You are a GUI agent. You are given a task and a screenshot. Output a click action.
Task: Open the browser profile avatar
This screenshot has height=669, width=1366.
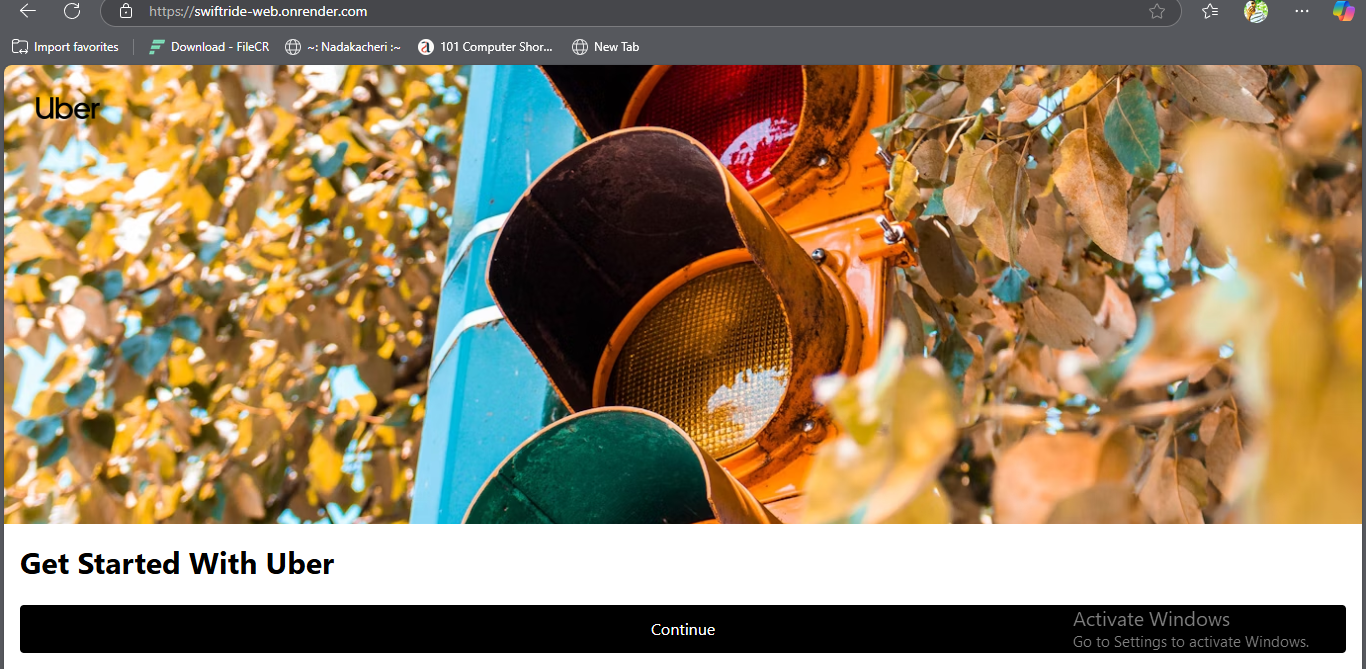click(x=1256, y=11)
